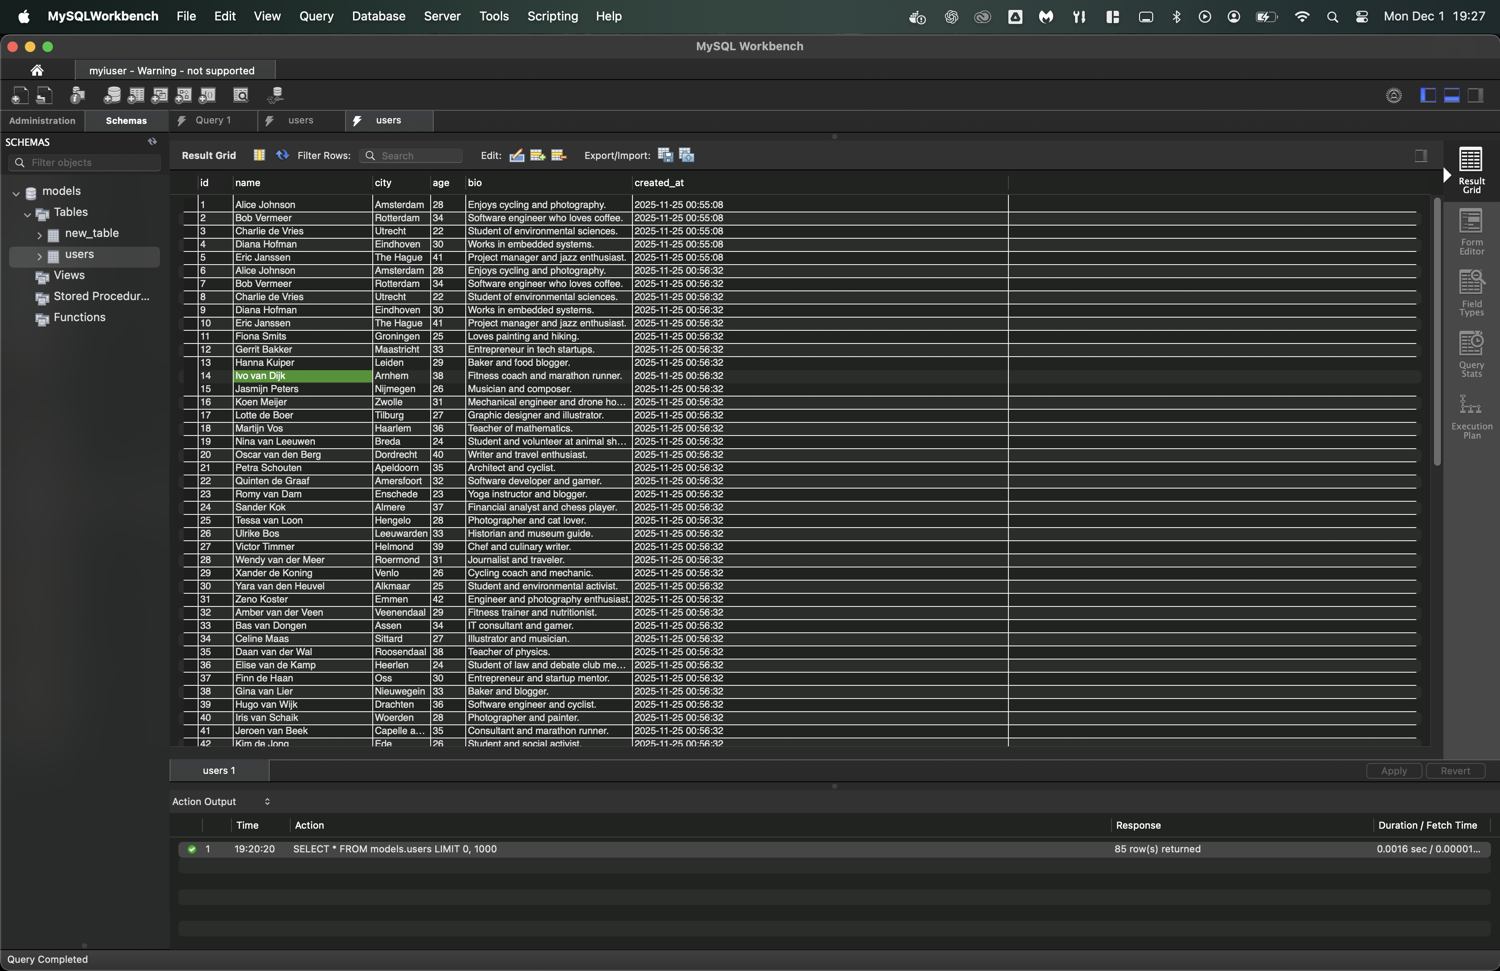Viewport: 1500px width, 971px height.
Task: Open the server inspector info icon
Action: coord(78,95)
